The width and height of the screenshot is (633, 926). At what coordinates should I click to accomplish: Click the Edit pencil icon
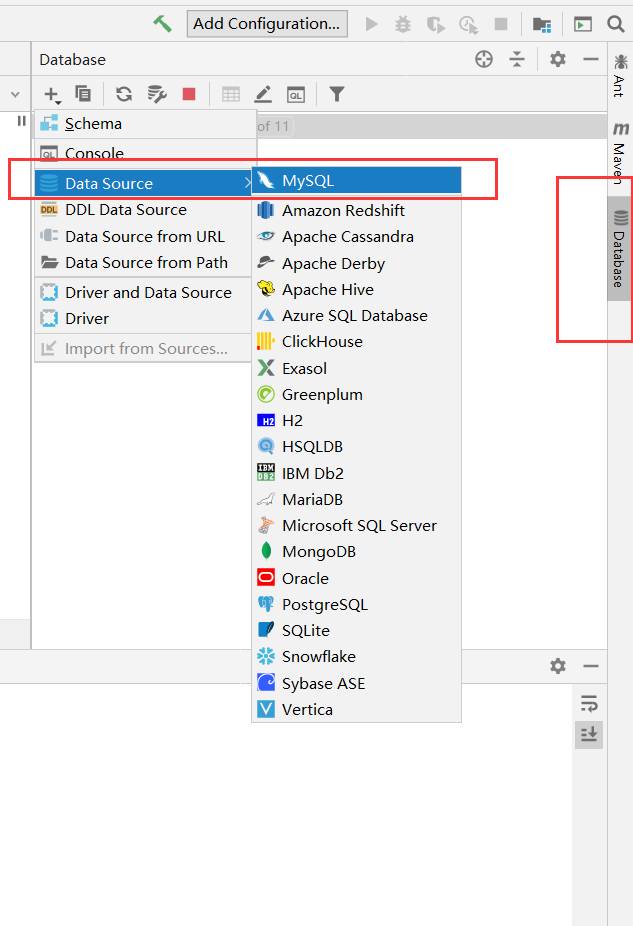pos(263,94)
